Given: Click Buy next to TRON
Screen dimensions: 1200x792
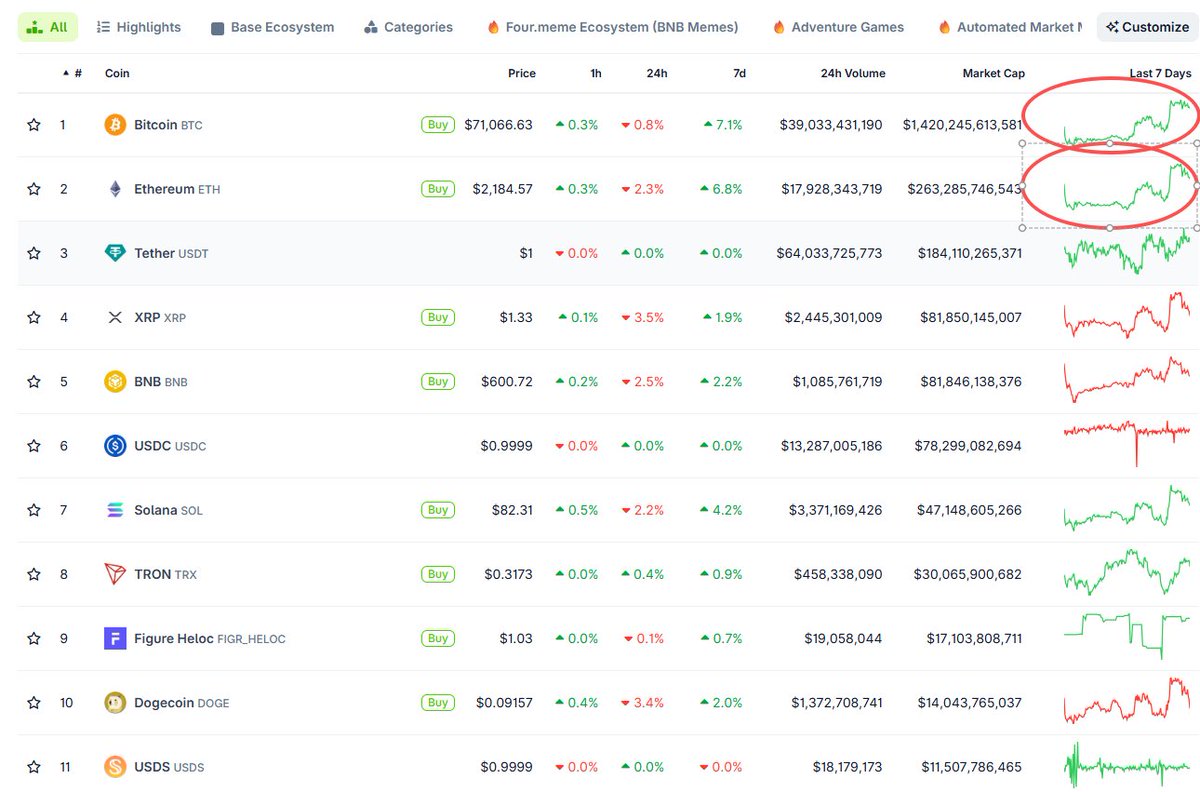Looking at the screenshot, I should pyautogui.click(x=438, y=574).
